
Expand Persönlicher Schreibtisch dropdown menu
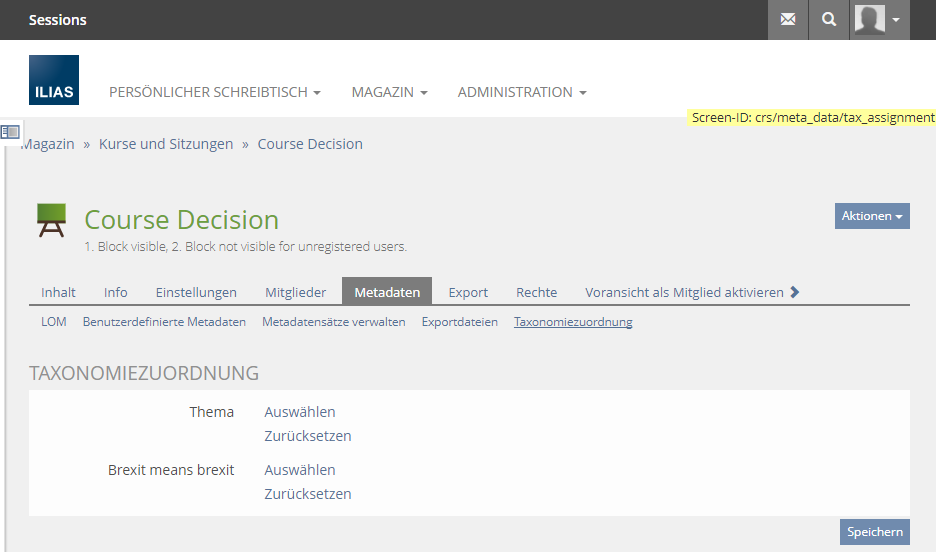point(214,92)
